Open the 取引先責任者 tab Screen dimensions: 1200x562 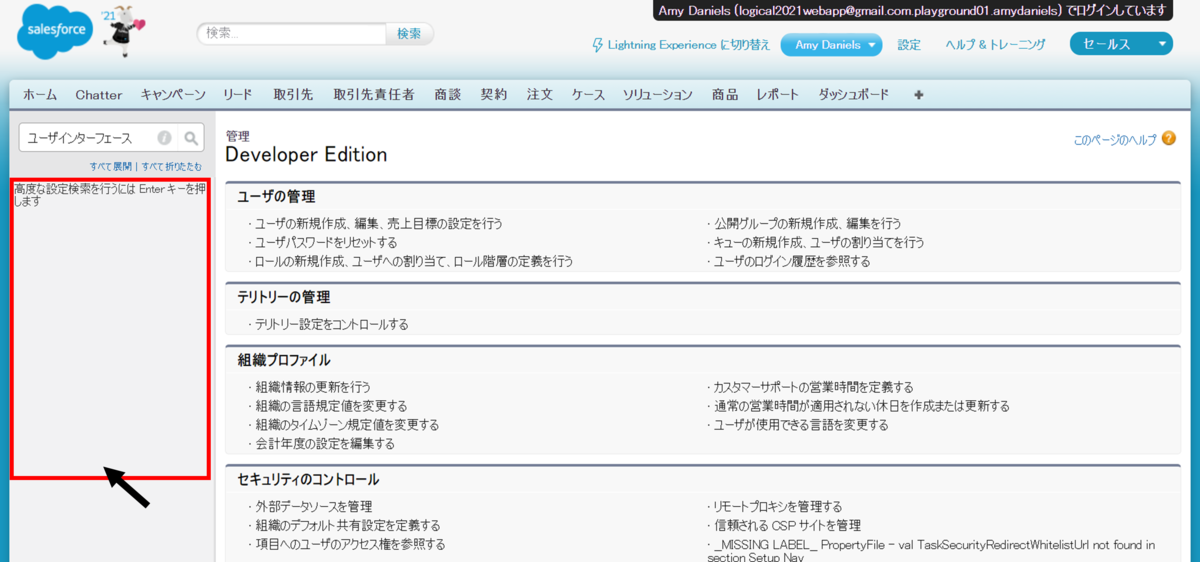pyautogui.click(x=374, y=95)
